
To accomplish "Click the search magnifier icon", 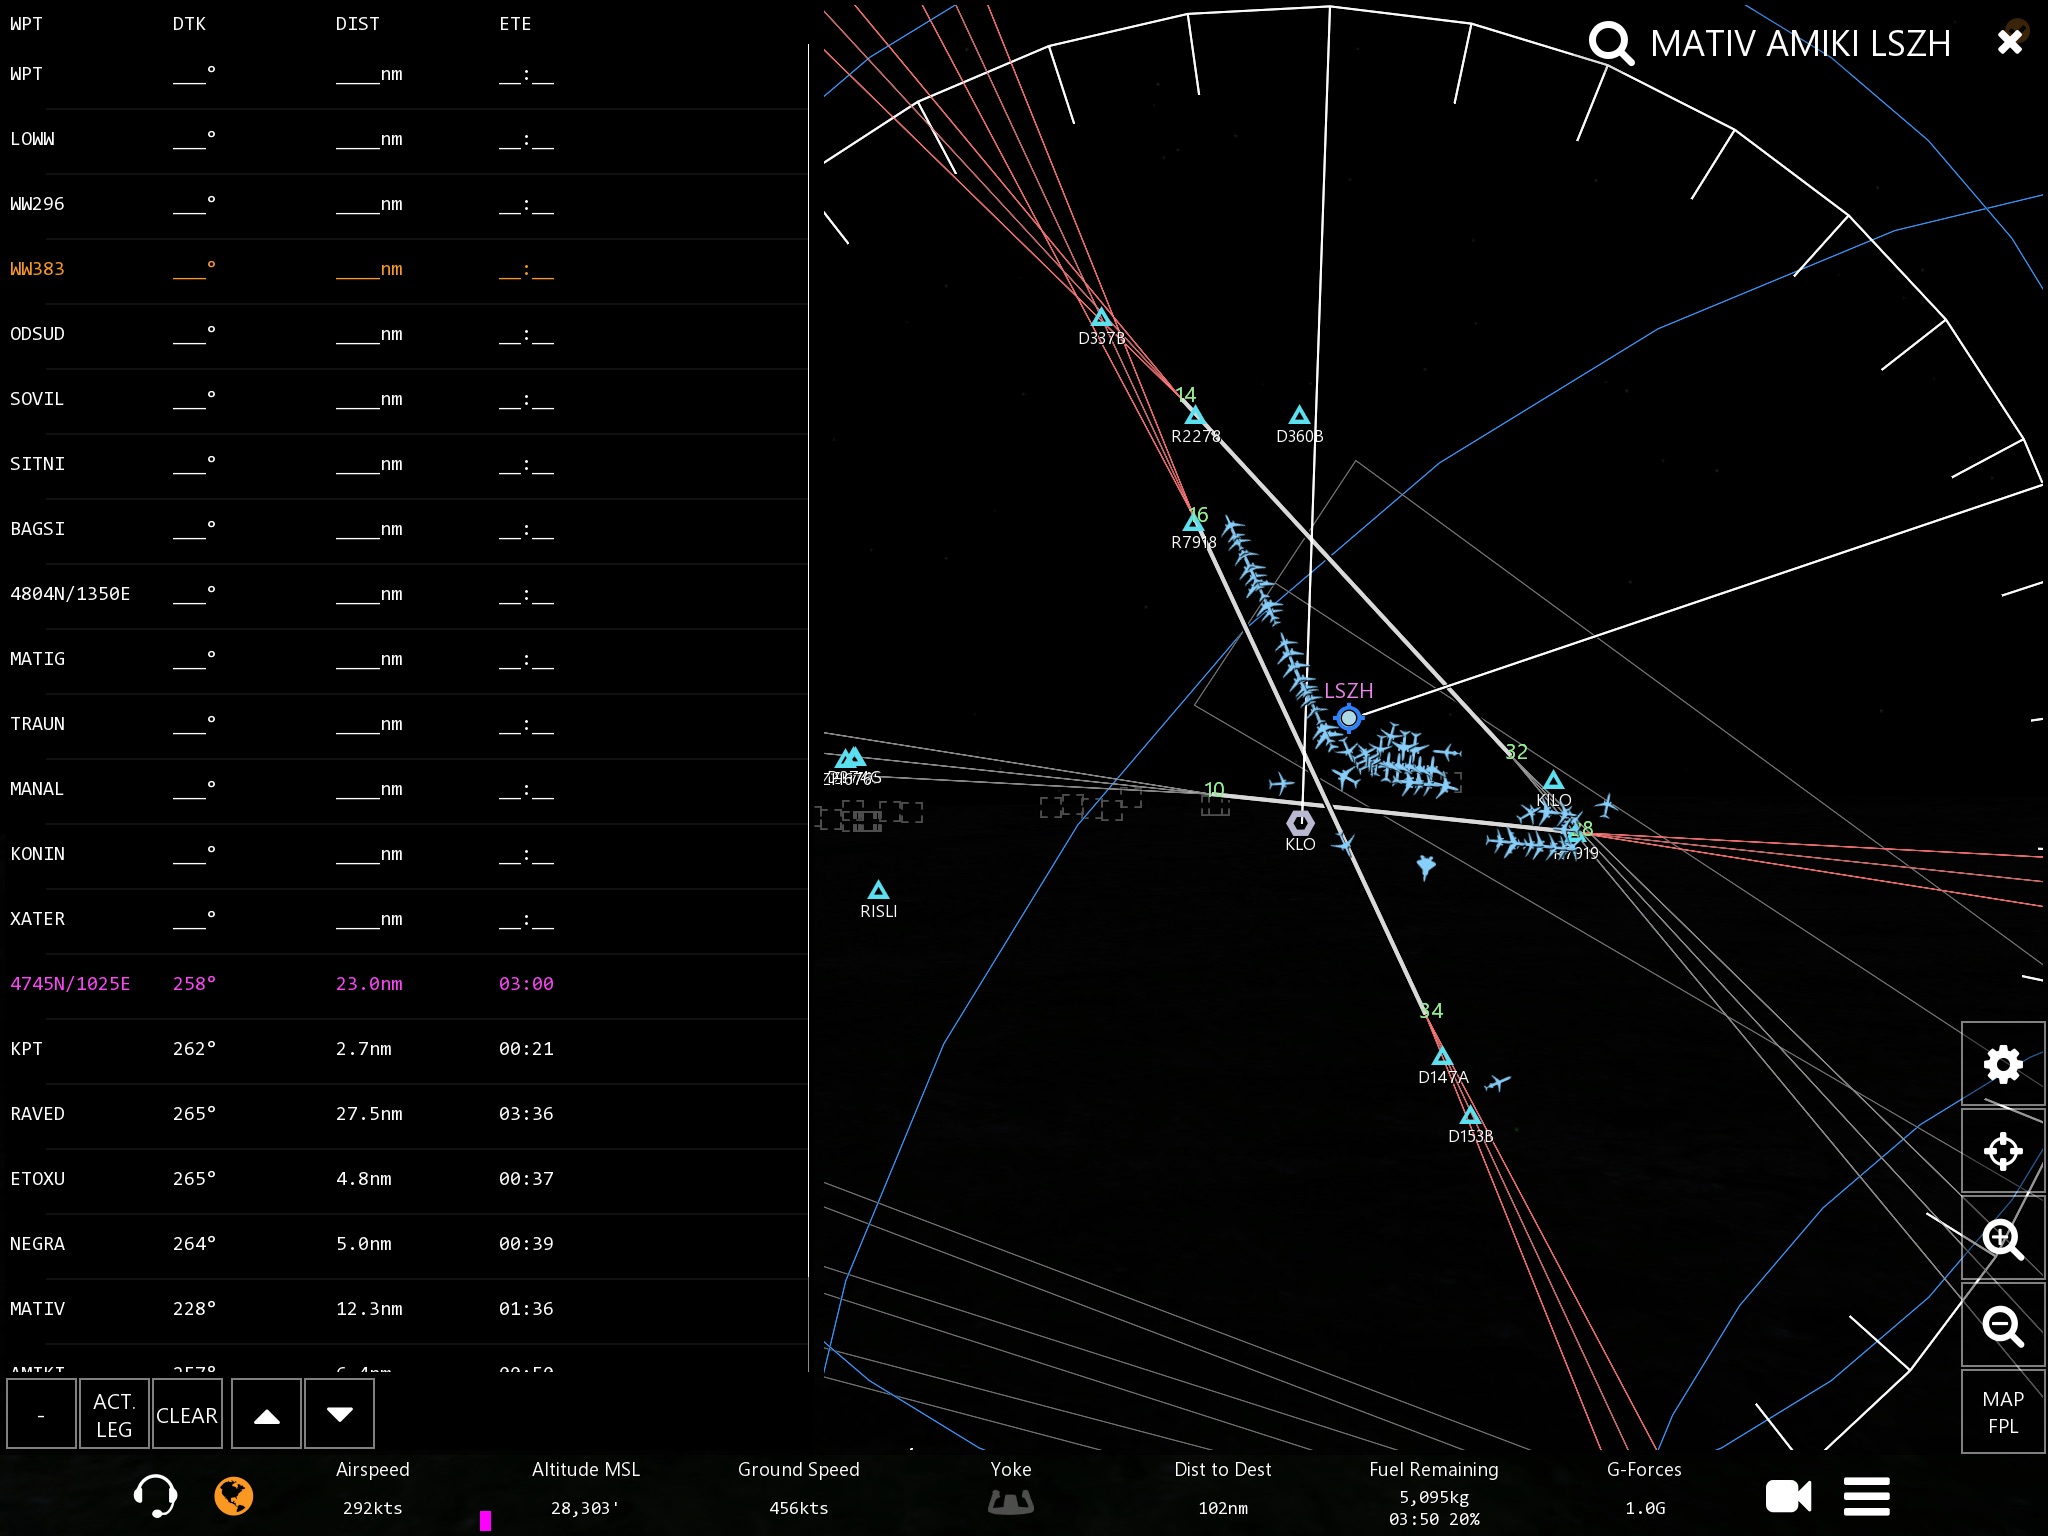I will point(1611,43).
